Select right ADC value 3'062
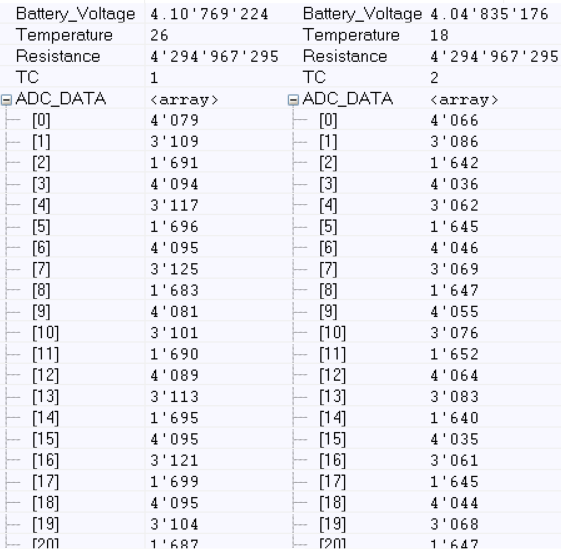This screenshot has width=561, height=549. click(x=454, y=205)
